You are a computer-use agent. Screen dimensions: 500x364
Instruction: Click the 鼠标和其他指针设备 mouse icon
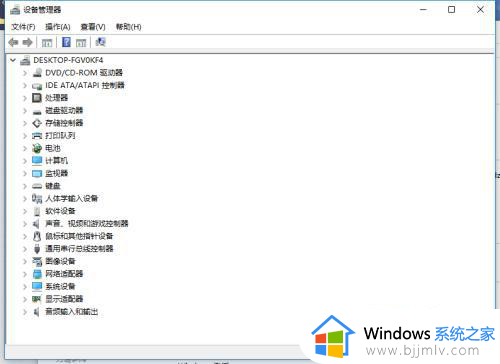coord(37,236)
